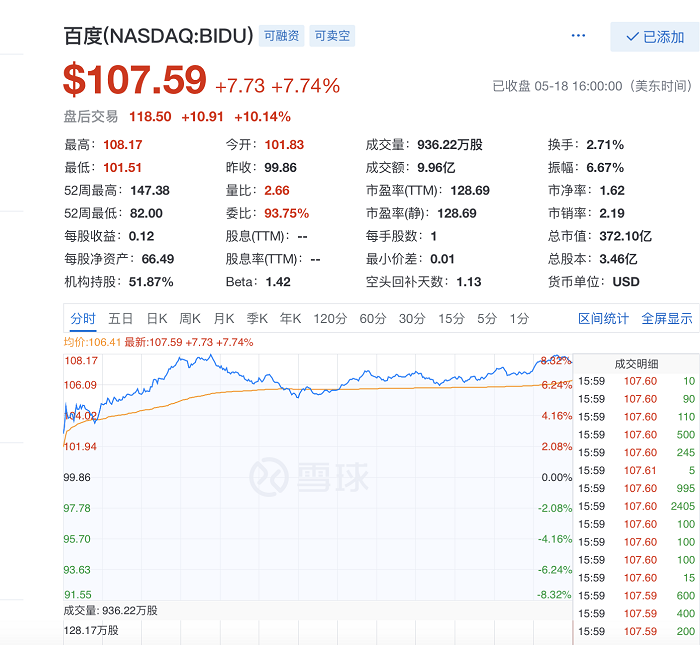Click the 今开 value 101.83
This screenshot has height=645, width=700.
pos(284,145)
